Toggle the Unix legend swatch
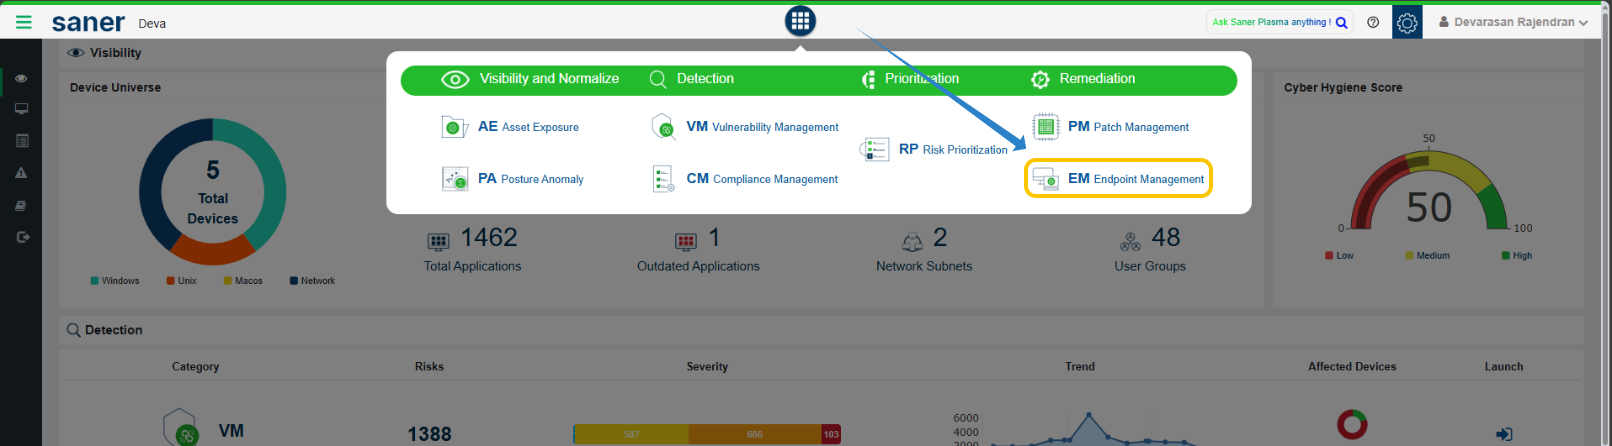This screenshot has height=446, width=1612. [x=171, y=281]
